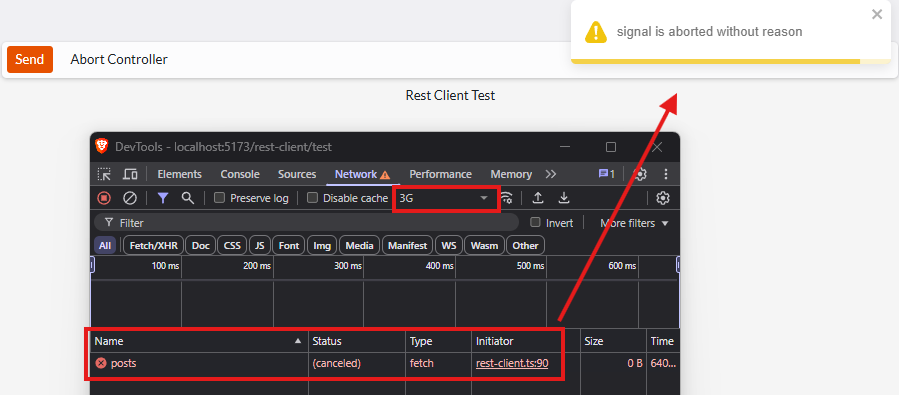
Task: Click the warning icon in the notification
Action: point(596,32)
